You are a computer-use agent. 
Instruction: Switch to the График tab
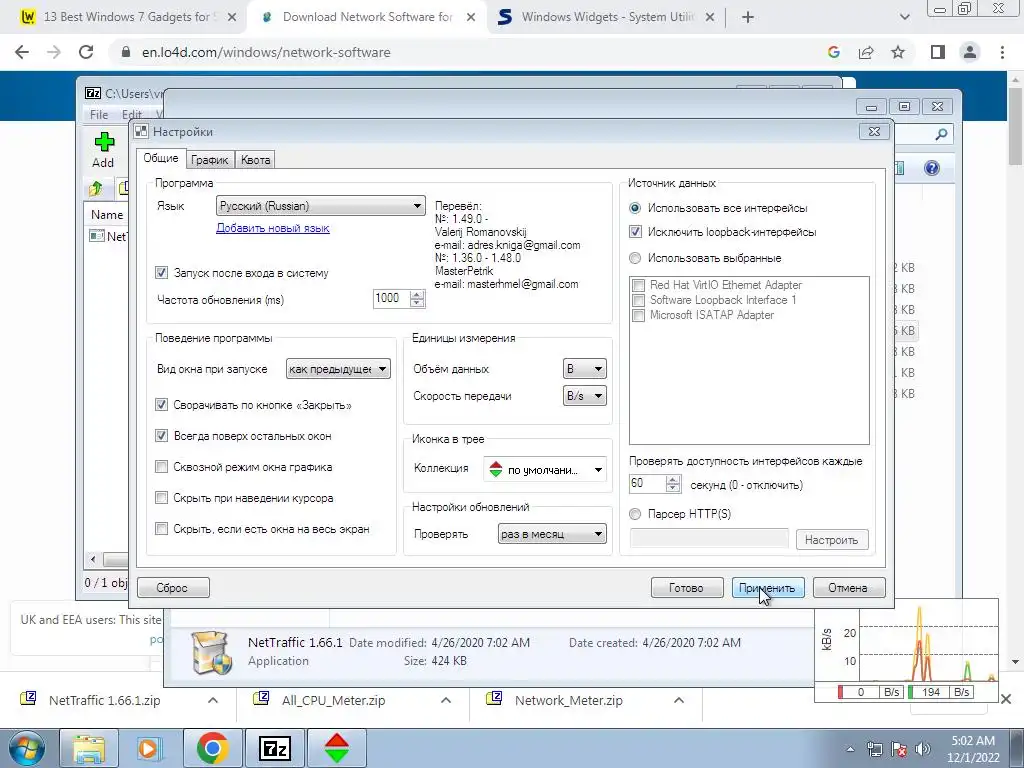click(210, 160)
